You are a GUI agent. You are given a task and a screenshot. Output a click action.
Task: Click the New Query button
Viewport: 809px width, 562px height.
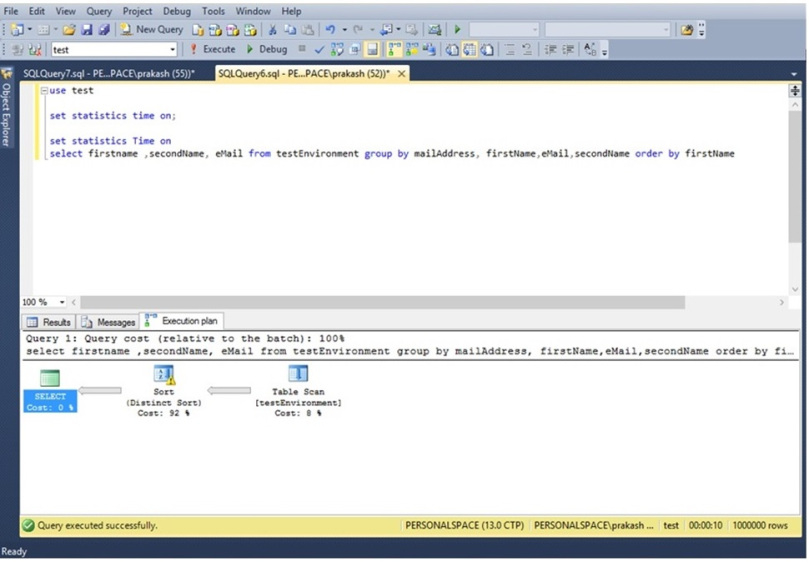pyautogui.click(x=151, y=30)
